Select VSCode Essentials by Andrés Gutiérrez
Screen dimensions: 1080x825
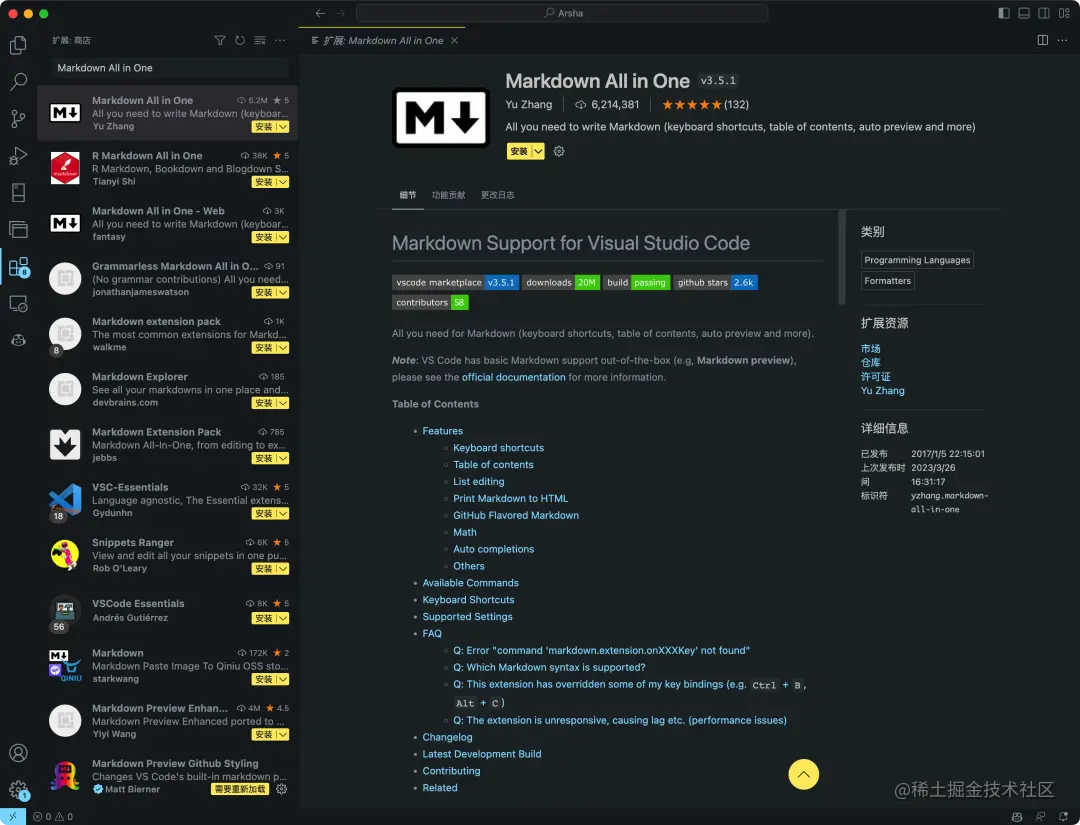point(167,611)
